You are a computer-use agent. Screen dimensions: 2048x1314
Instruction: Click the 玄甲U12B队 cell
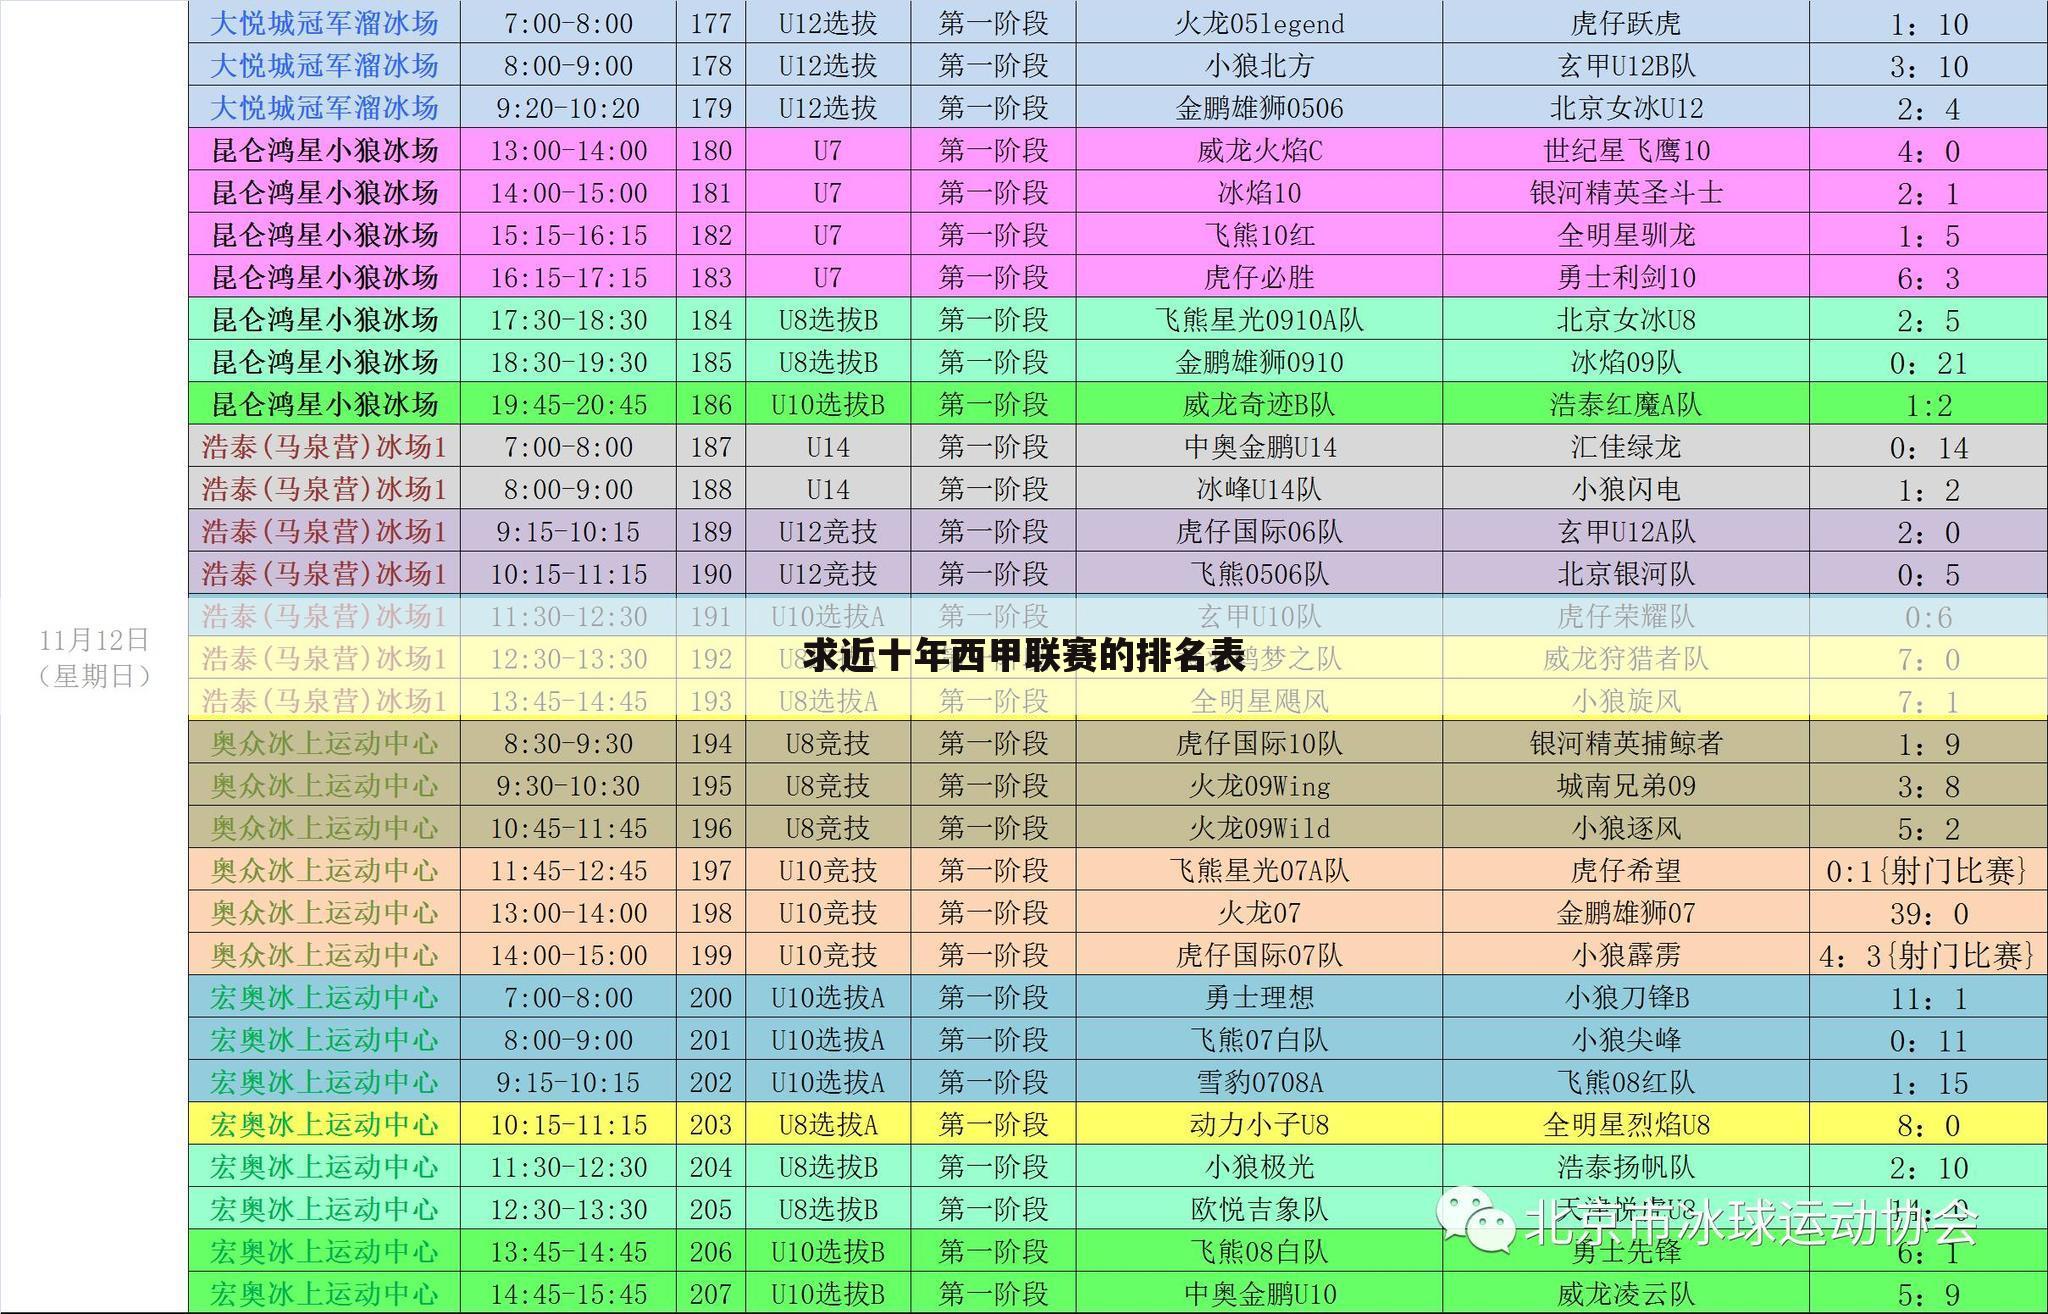pyautogui.click(x=1626, y=66)
